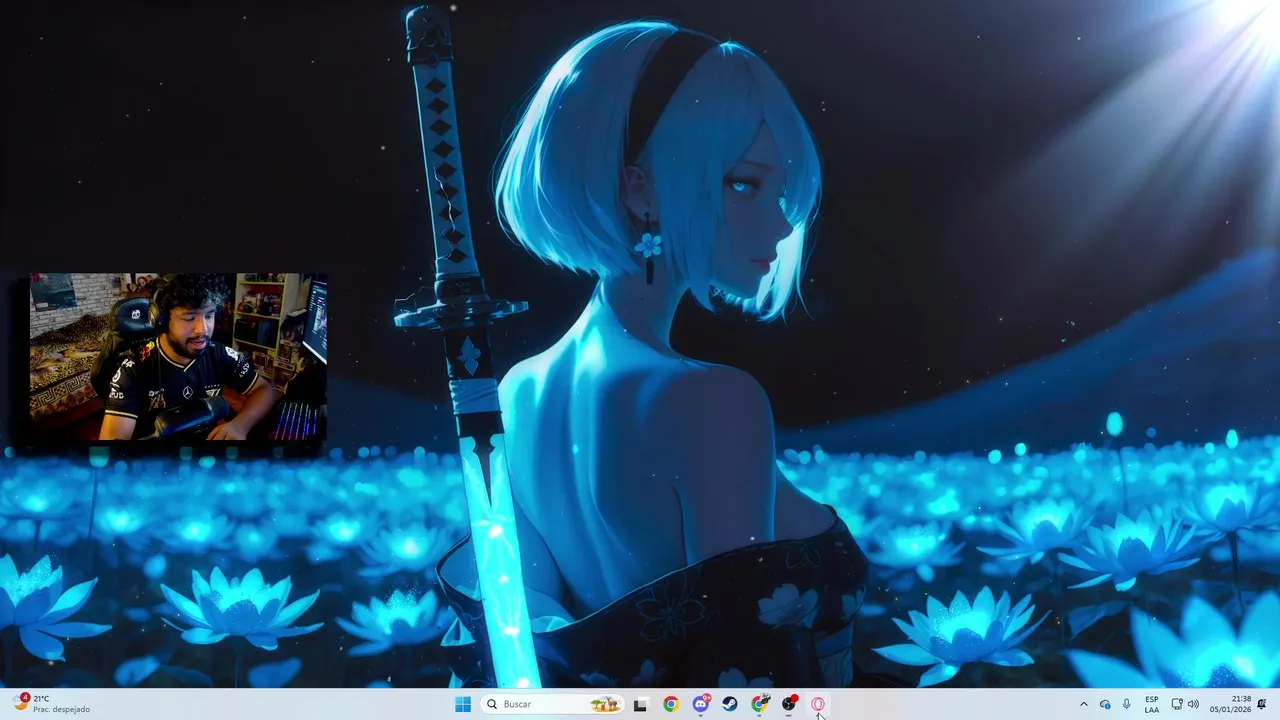This screenshot has height=720, width=1280.
Task: Open the network status tray icon
Action: coord(1177,704)
